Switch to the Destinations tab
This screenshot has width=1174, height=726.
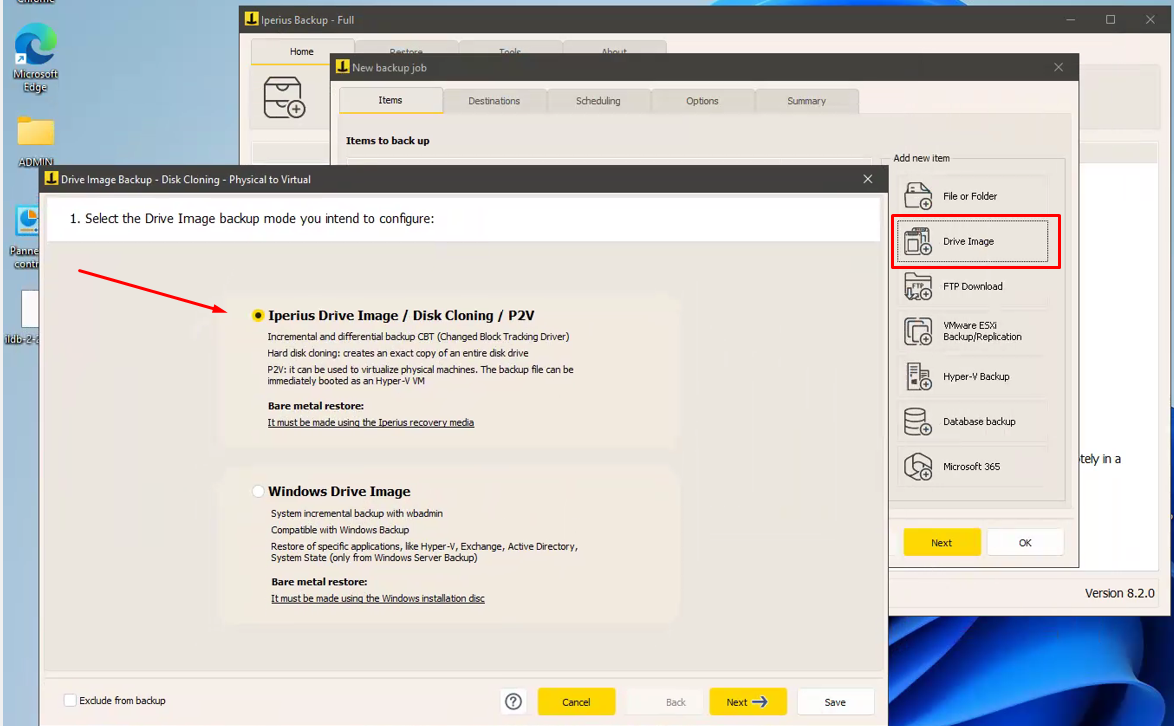point(494,101)
